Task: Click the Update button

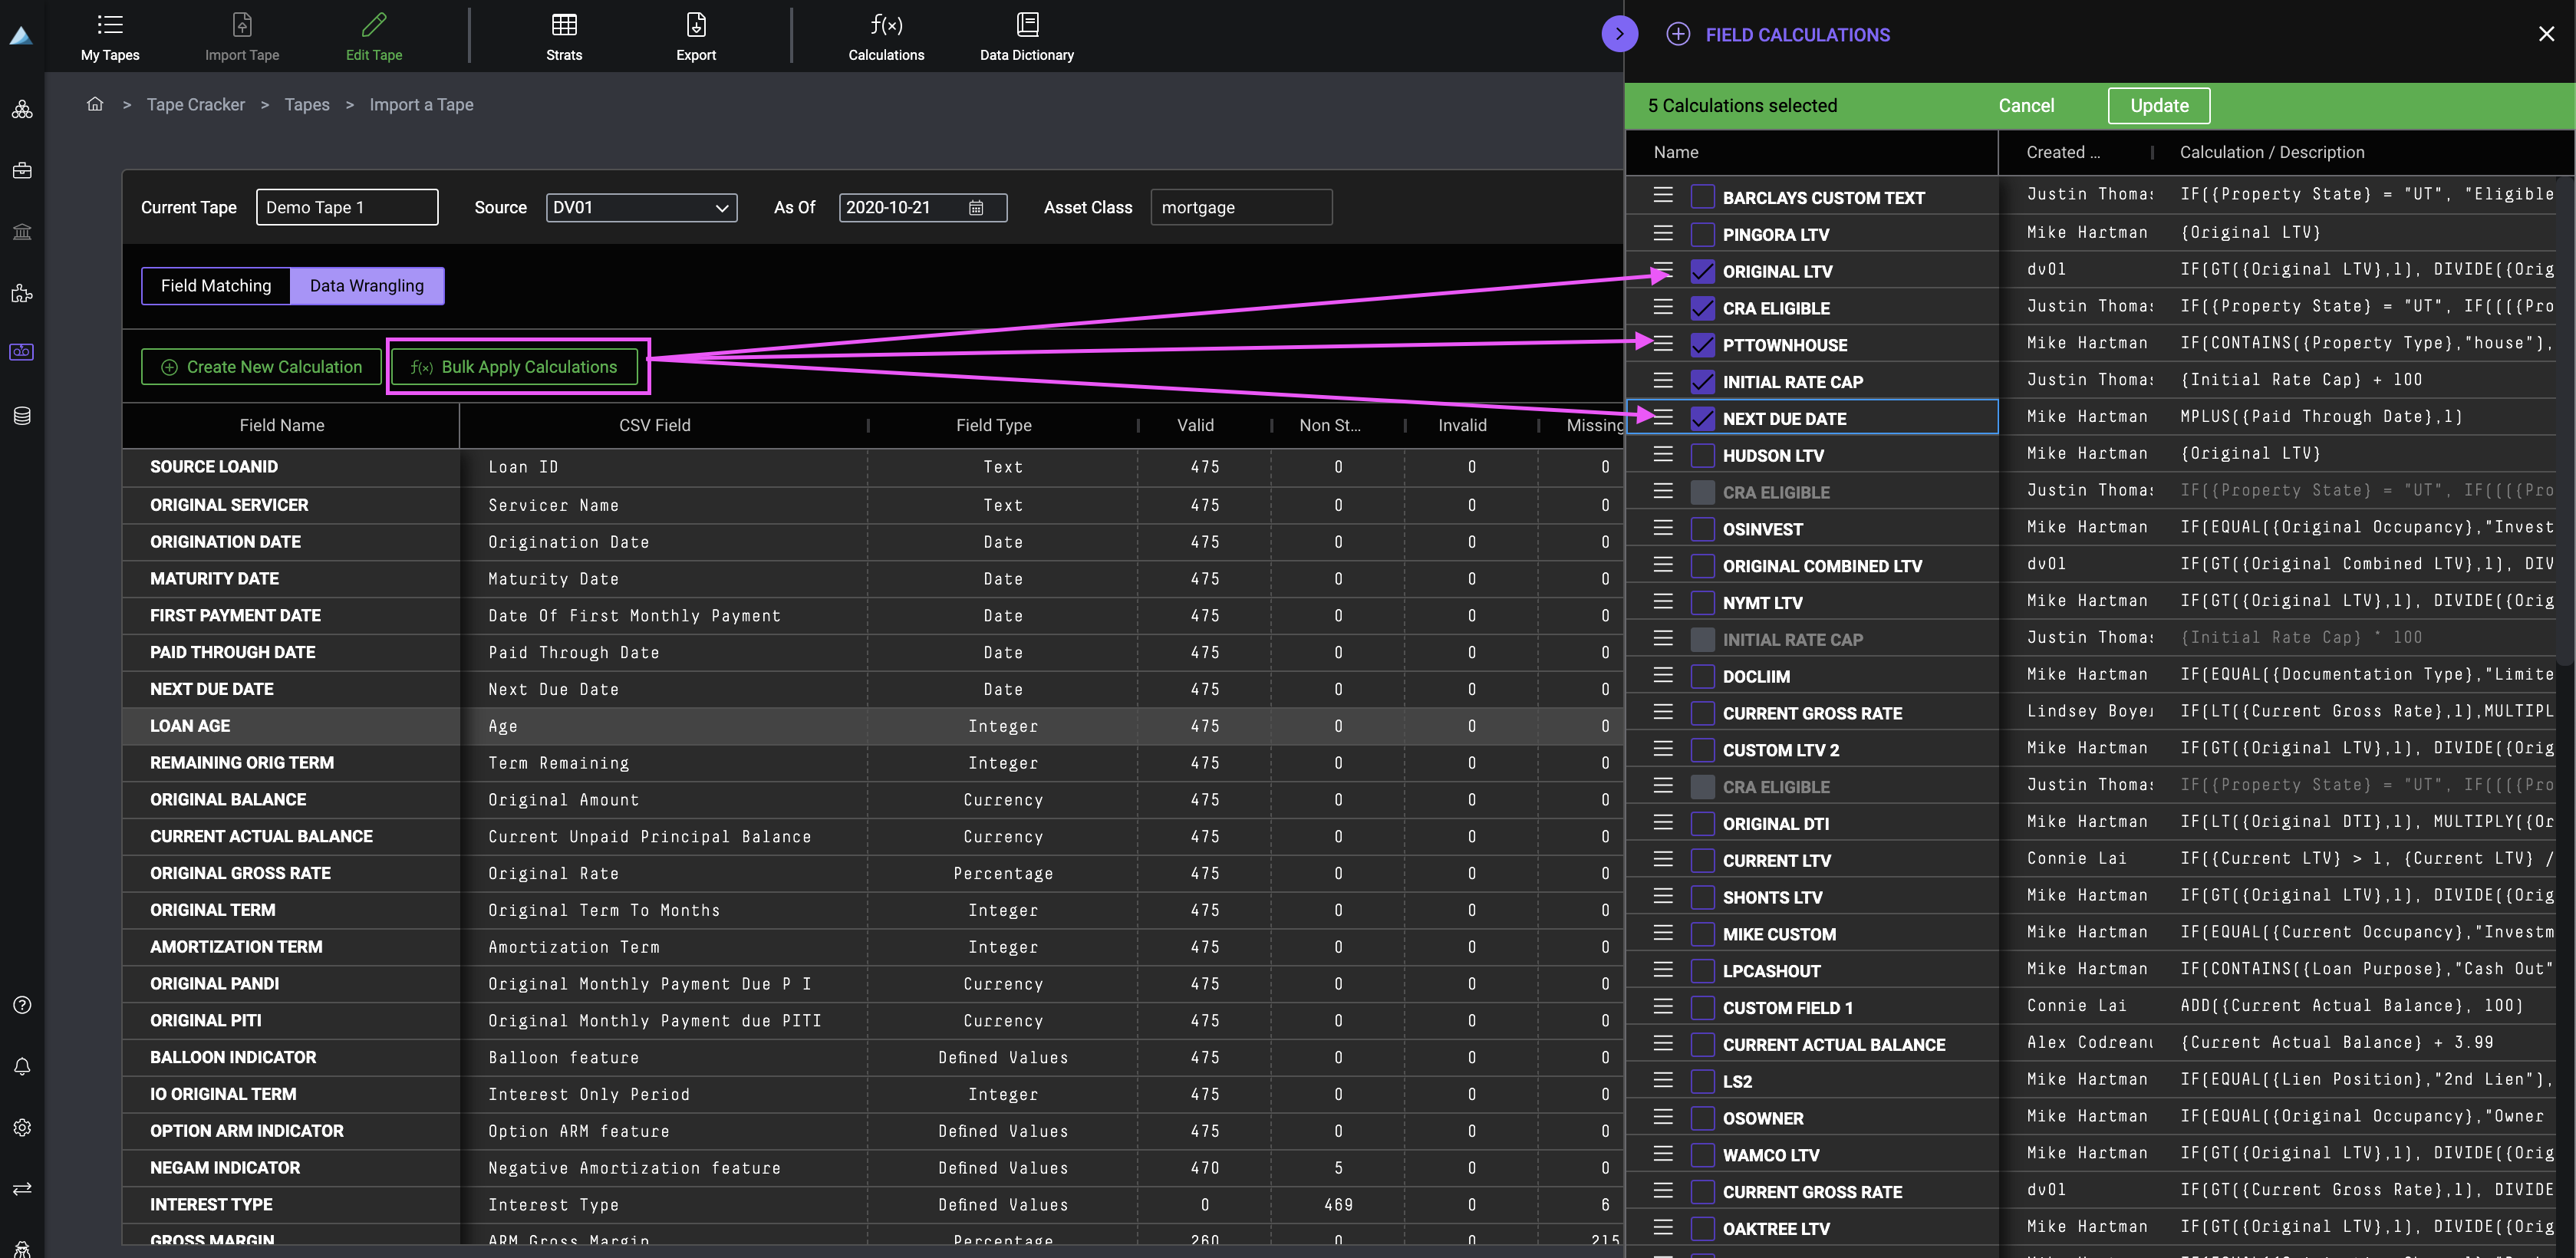Action: pos(2158,106)
